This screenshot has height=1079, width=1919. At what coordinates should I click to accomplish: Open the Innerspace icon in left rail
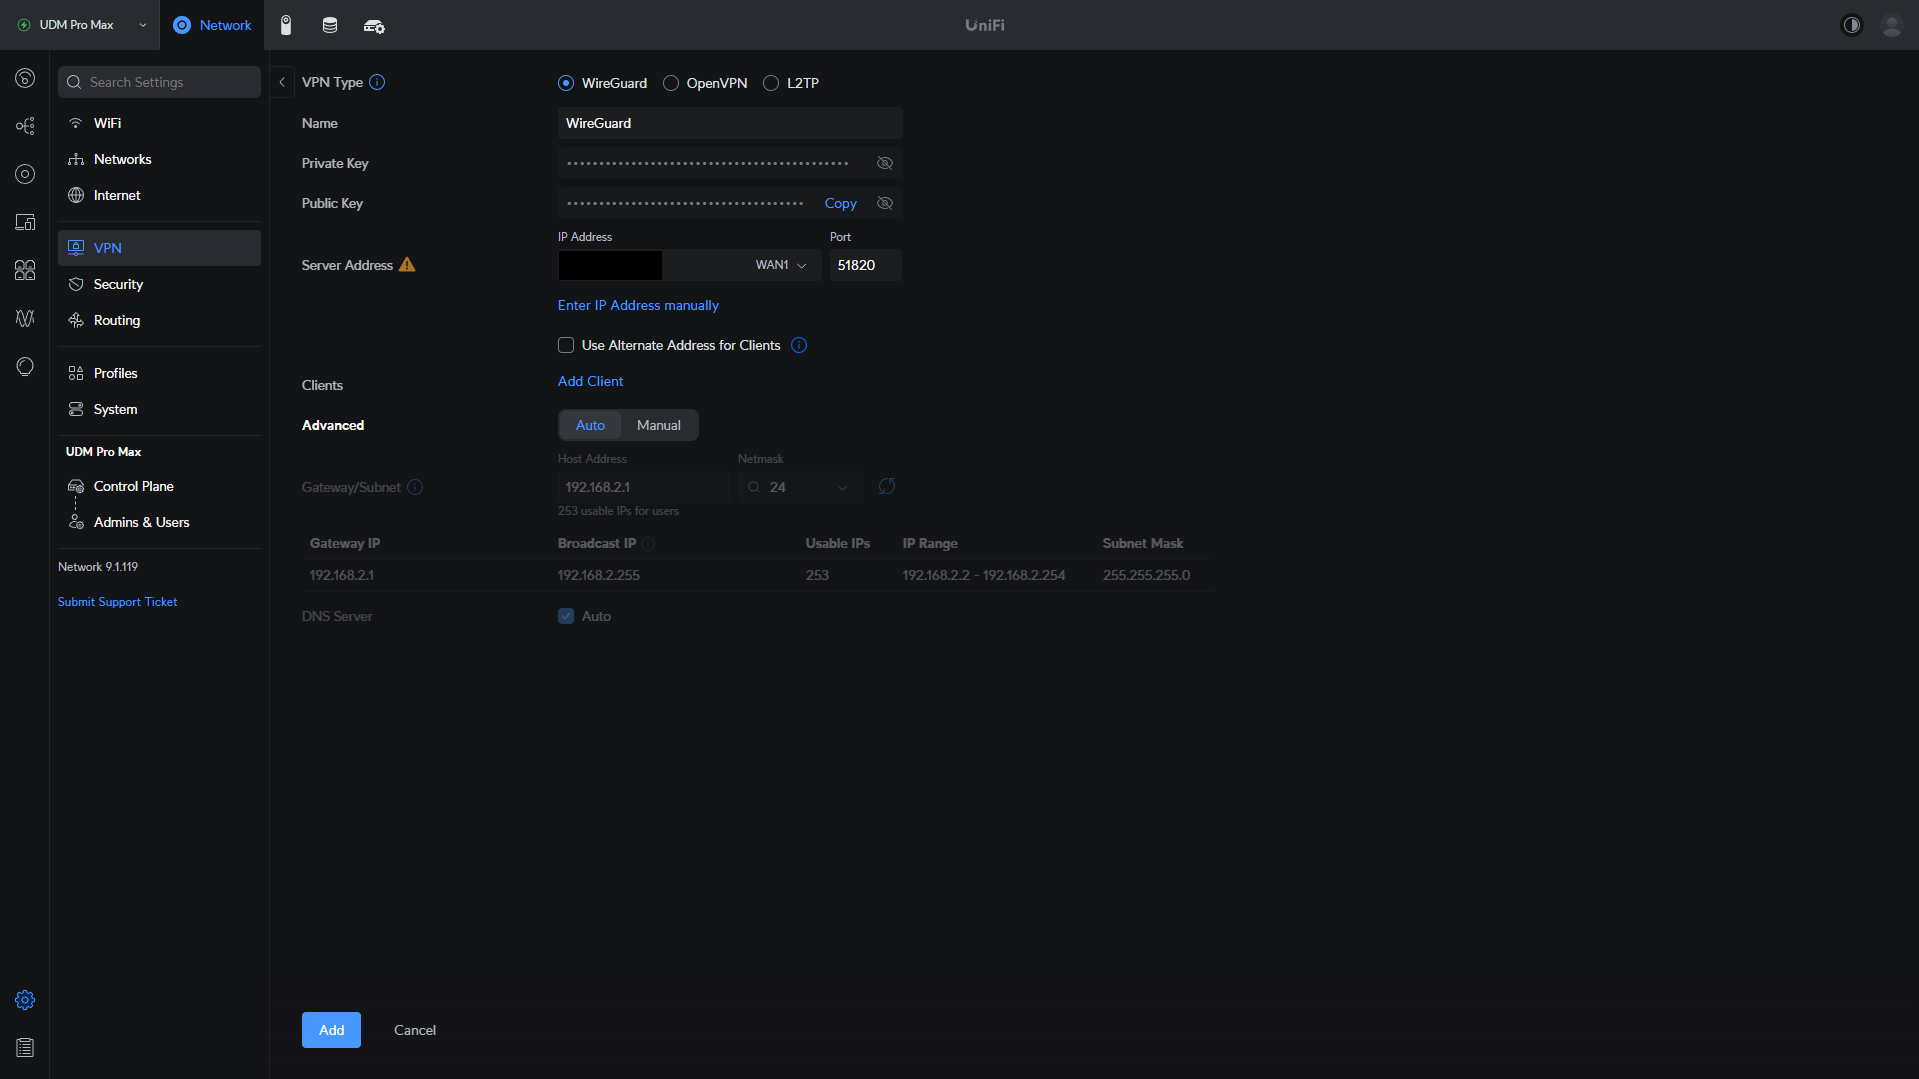coord(25,366)
